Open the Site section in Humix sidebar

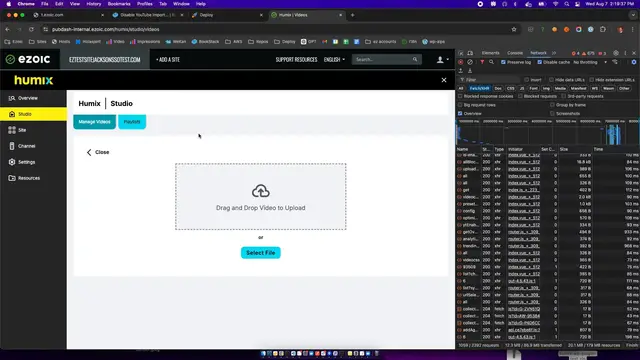point(33,130)
